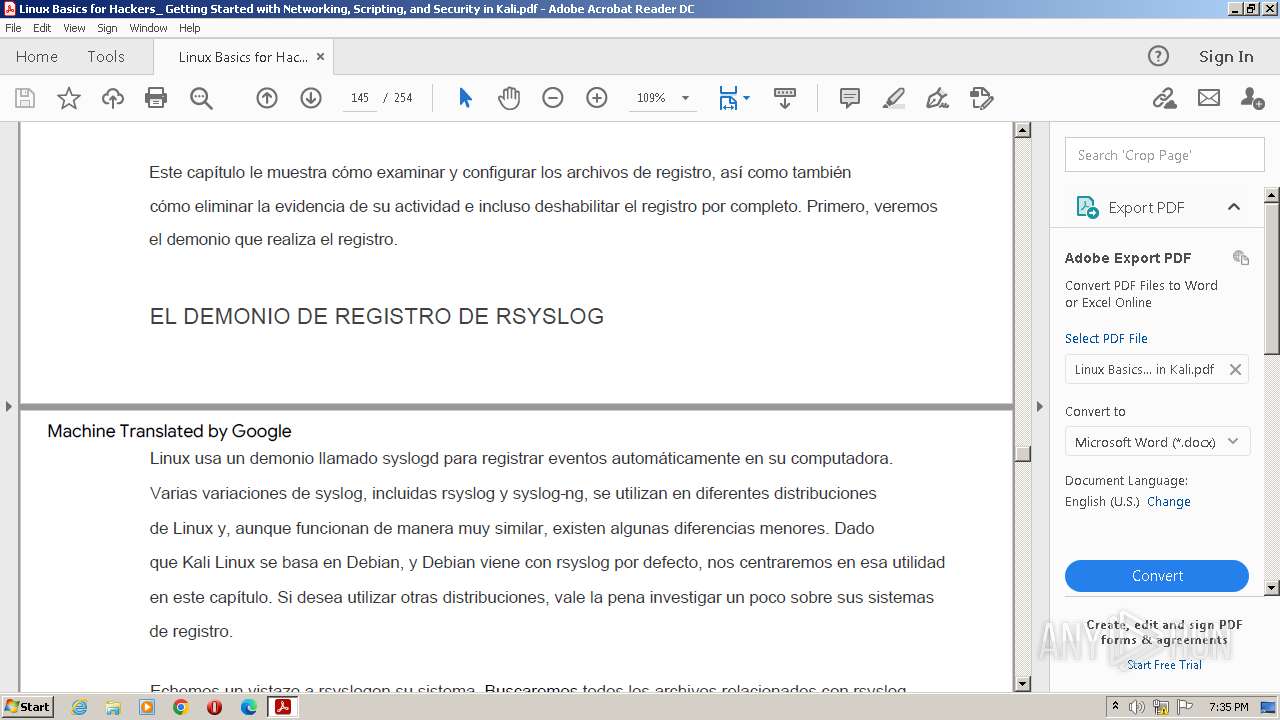Click the read mode keyboard icon
The image size is (1280, 720).
(x=785, y=98)
